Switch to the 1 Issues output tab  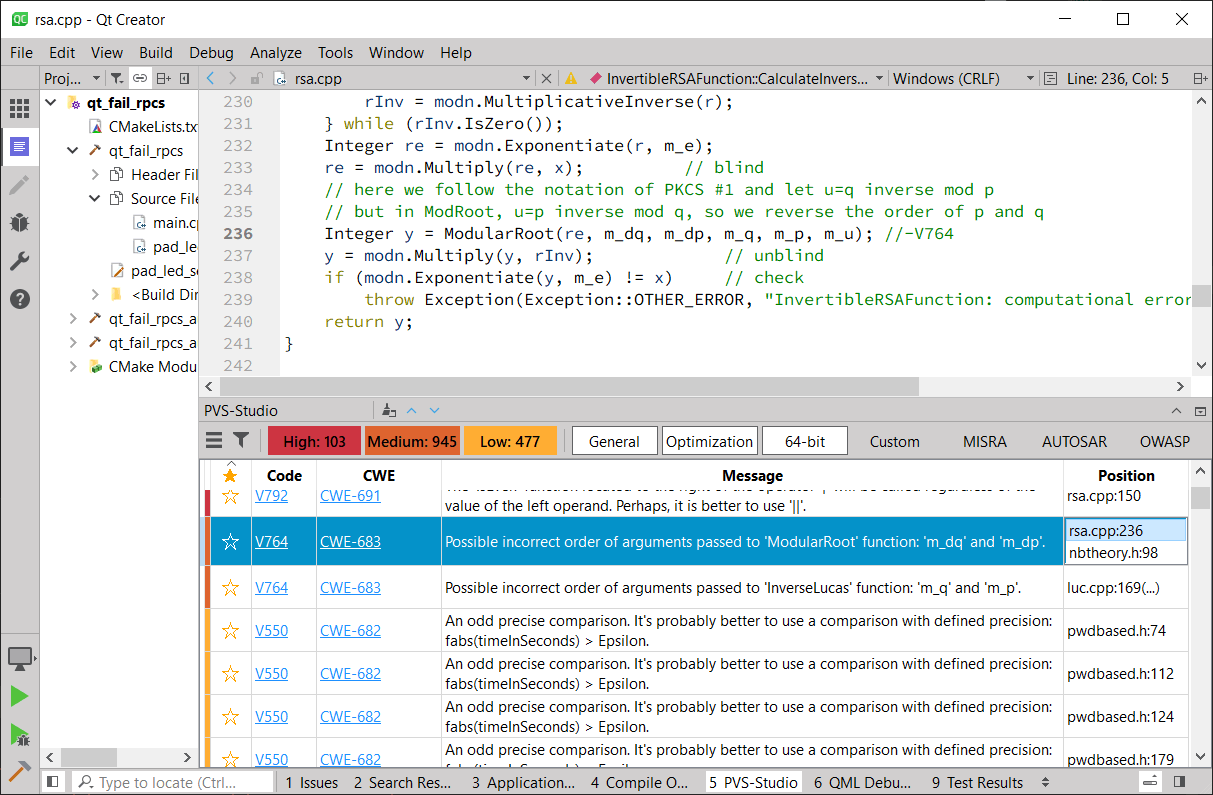(x=311, y=783)
